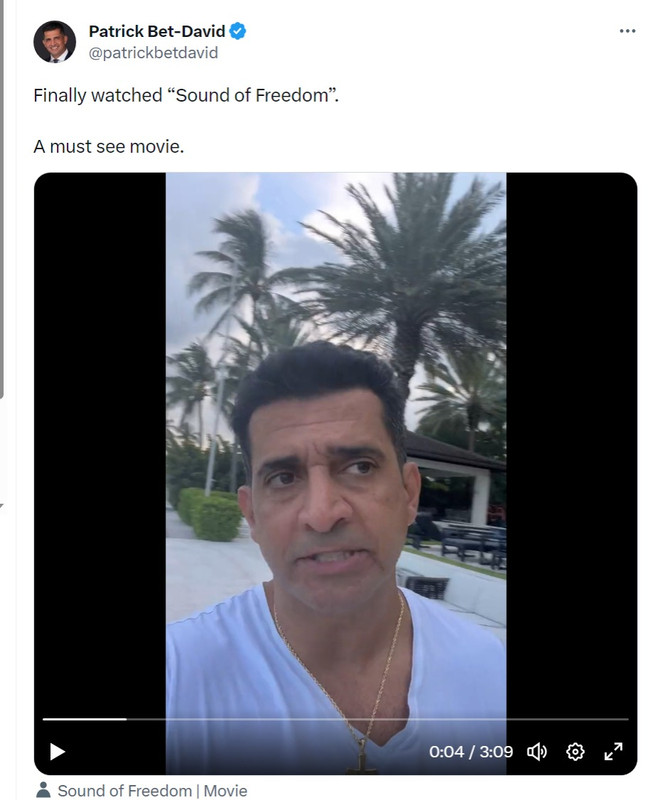653x800 pixels.
Task: Open the Sound of Freedom | Movie link
Action: click(x=152, y=790)
